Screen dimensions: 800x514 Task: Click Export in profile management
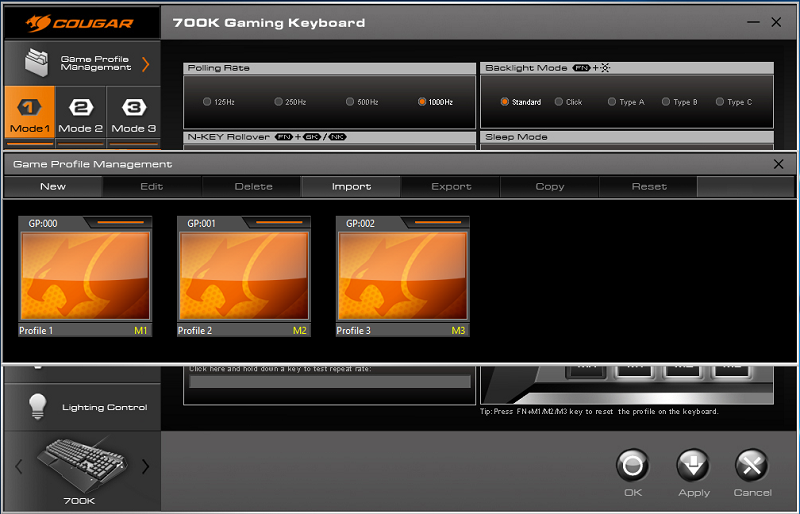click(x=451, y=186)
